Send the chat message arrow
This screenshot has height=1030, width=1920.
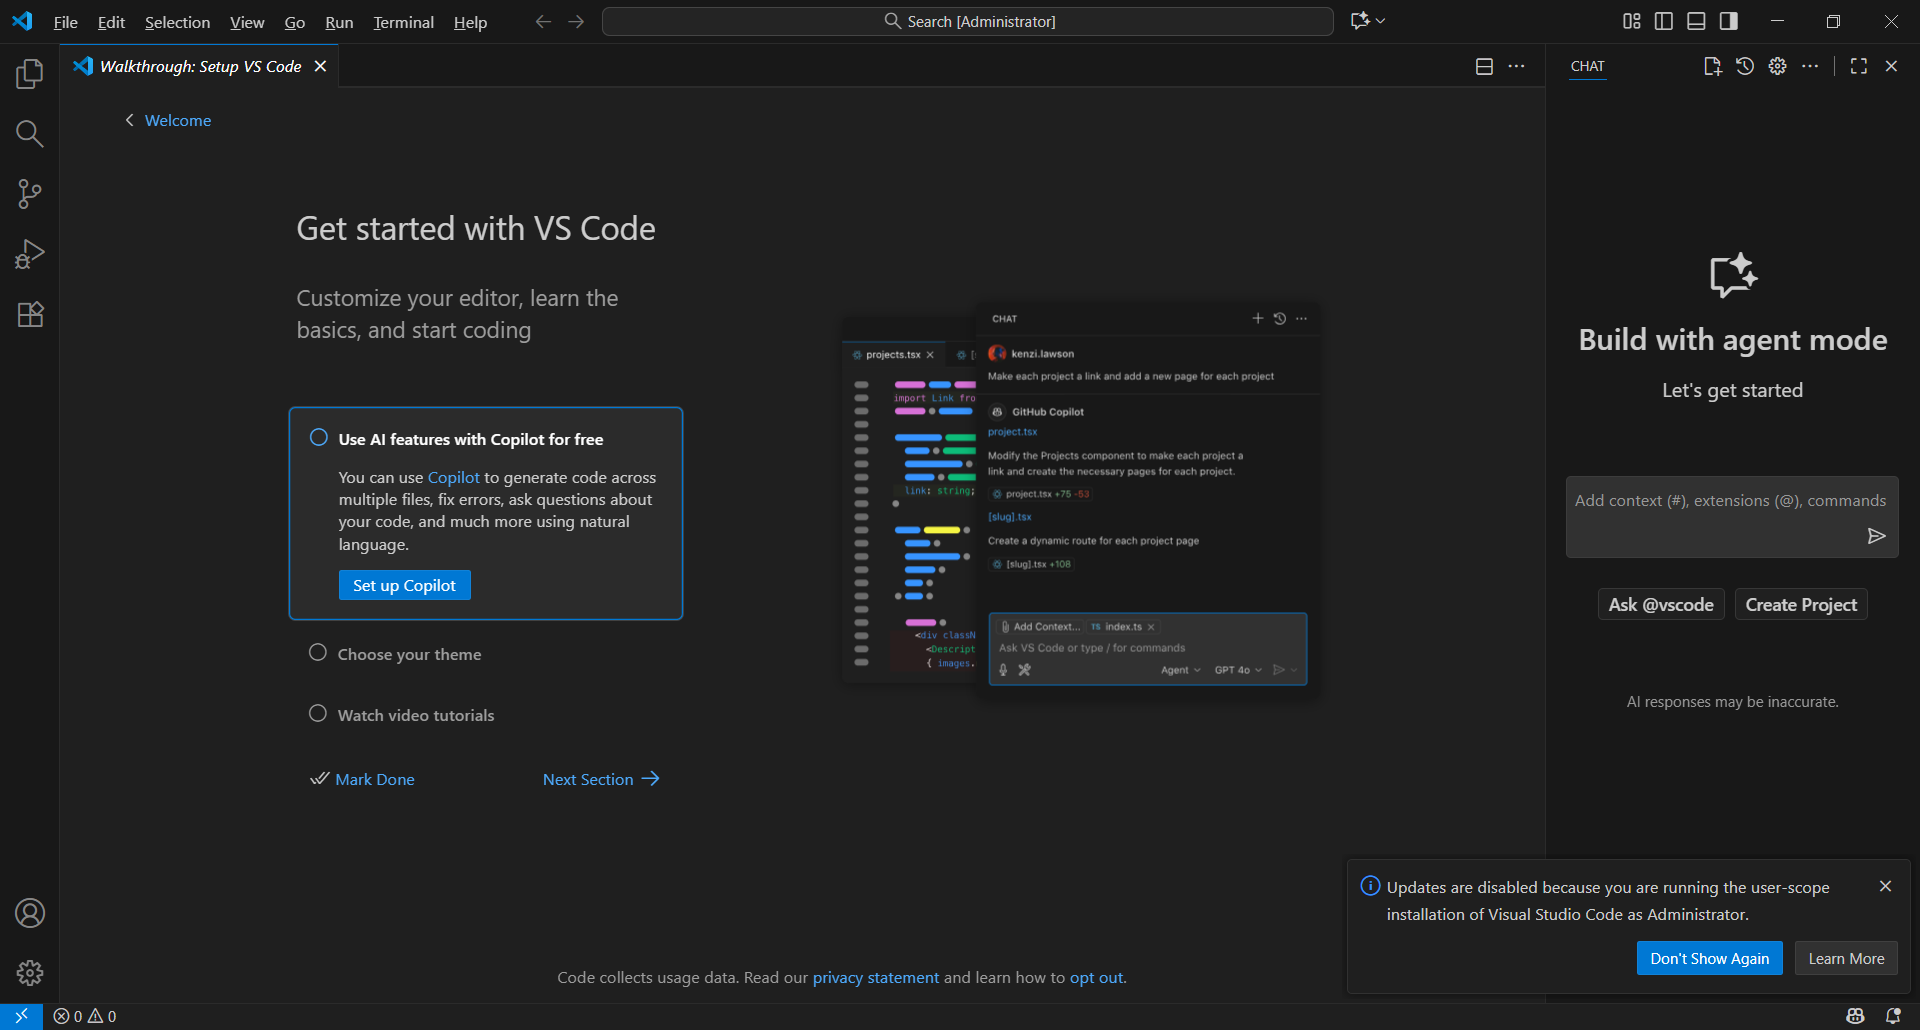[x=1877, y=536]
